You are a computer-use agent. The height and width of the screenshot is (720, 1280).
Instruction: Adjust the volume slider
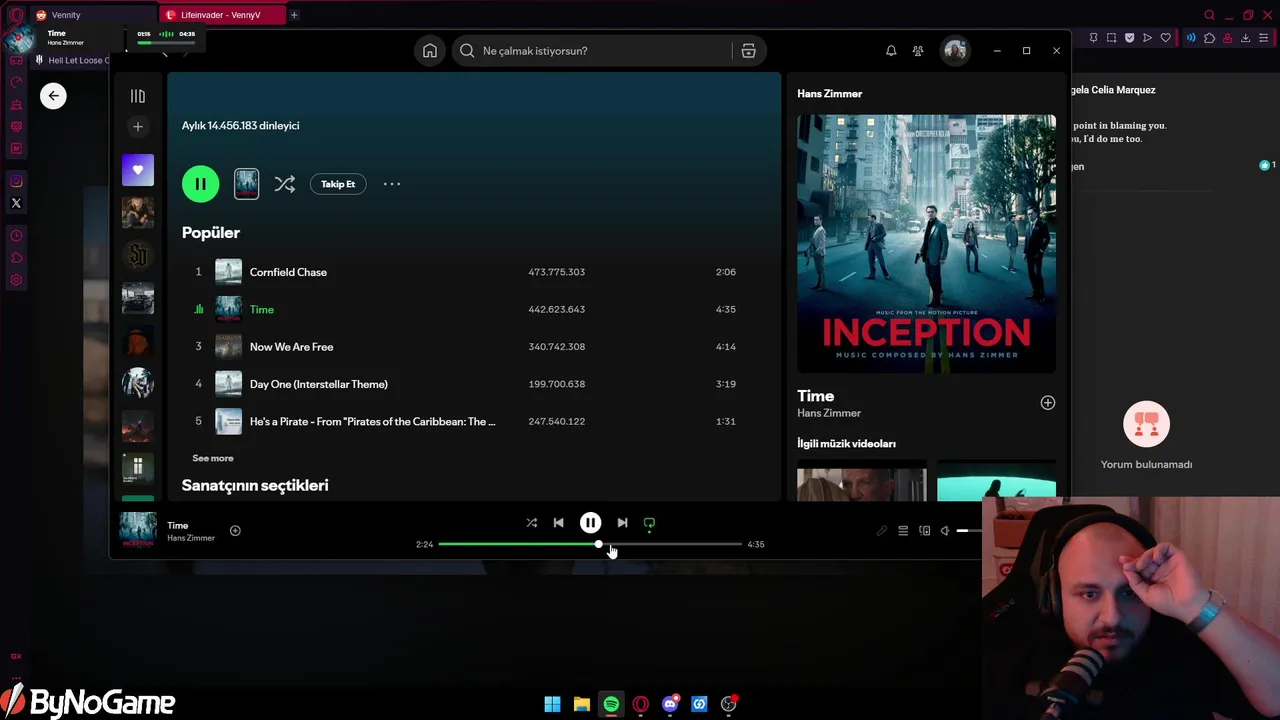tap(968, 531)
